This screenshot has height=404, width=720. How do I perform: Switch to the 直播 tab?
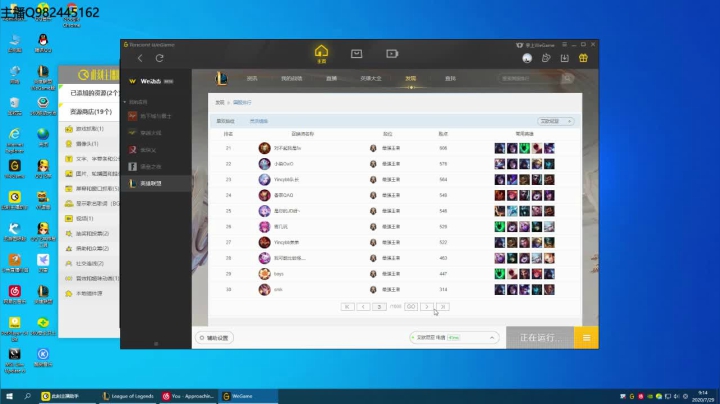(331, 79)
